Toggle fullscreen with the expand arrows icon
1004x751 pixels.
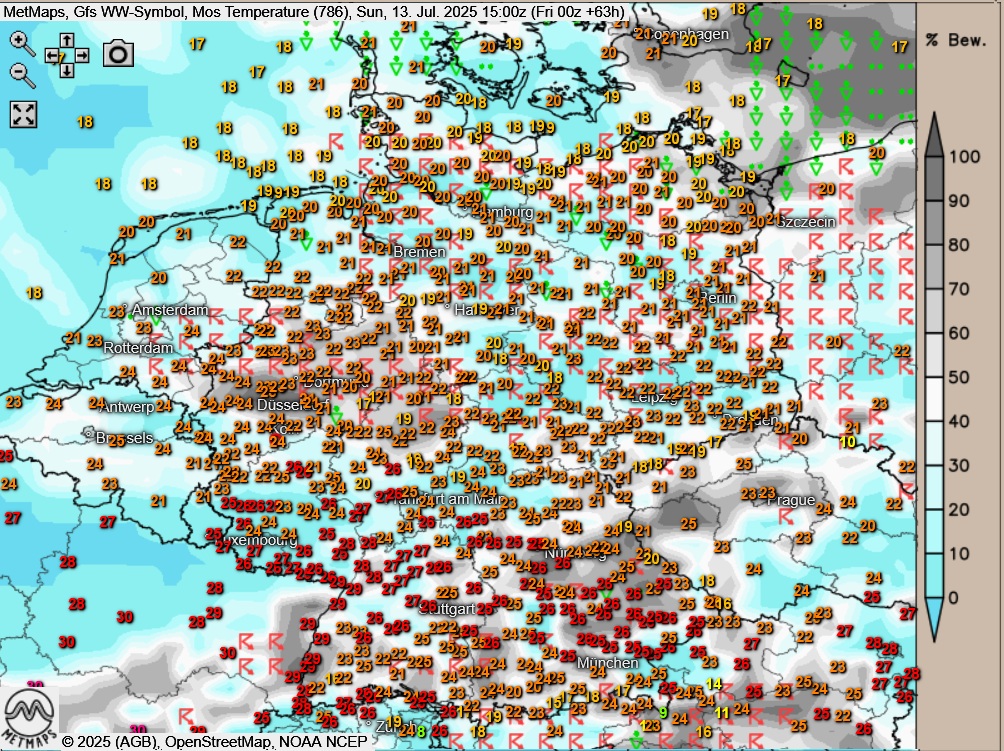click(23, 113)
